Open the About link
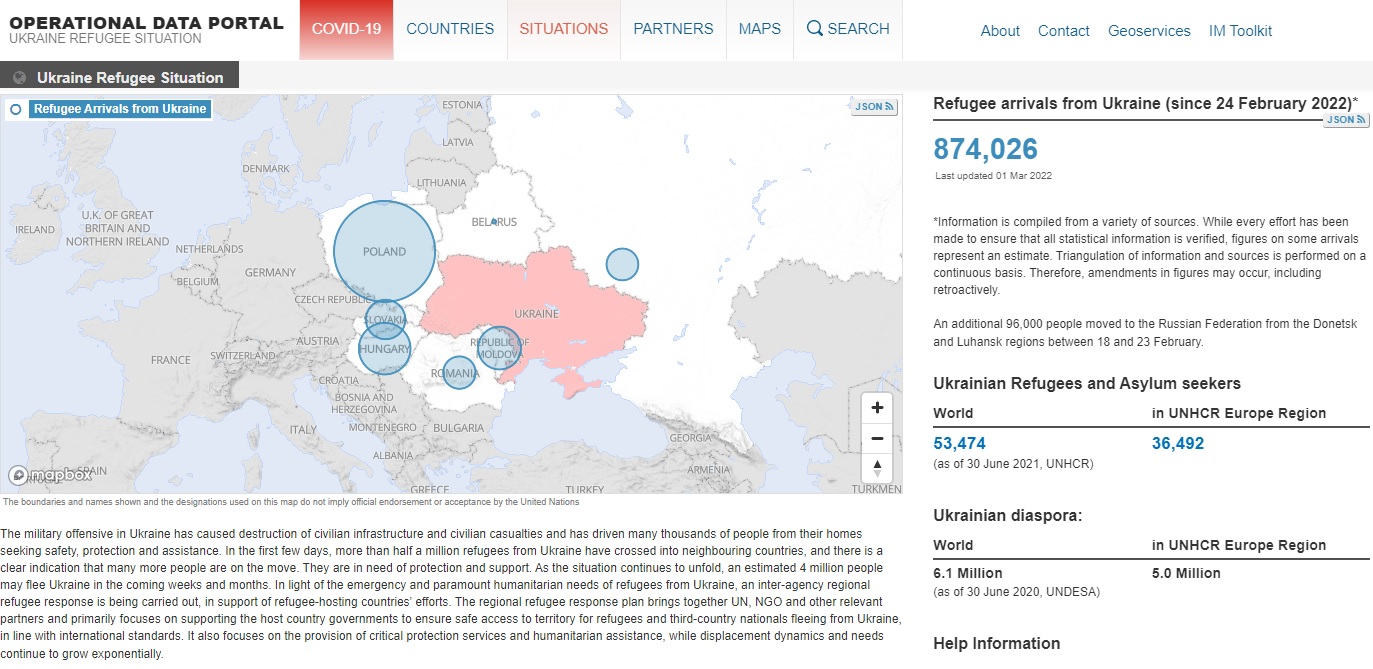The image size is (1373, 669). [1000, 31]
